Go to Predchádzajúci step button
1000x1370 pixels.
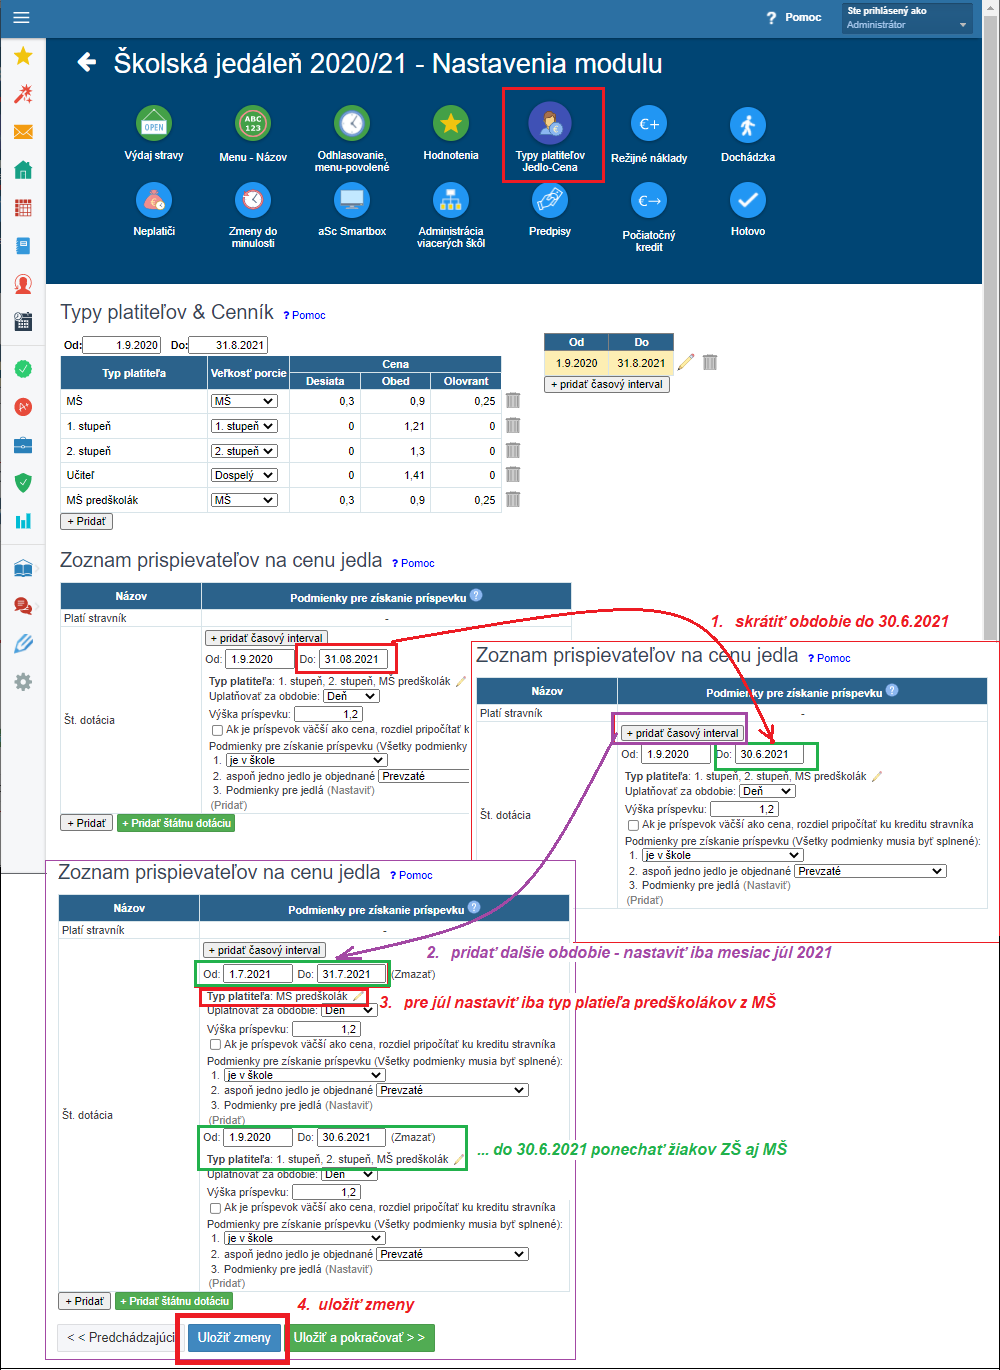coord(120,1337)
